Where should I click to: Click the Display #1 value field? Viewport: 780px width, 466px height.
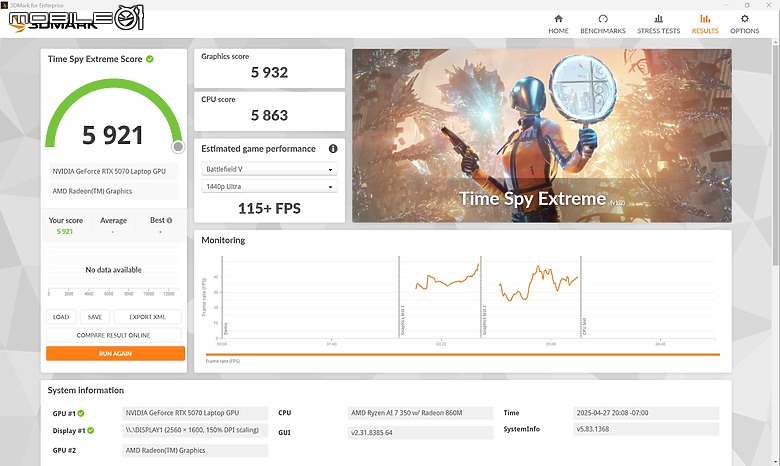pyautogui.click(x=195, y=430)
